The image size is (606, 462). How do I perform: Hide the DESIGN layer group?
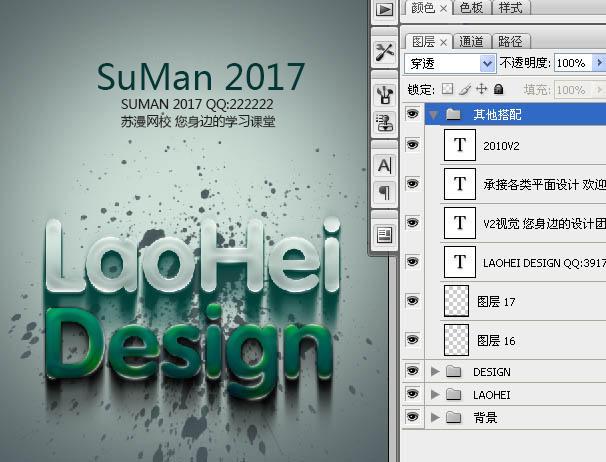[x=412, y=372]
